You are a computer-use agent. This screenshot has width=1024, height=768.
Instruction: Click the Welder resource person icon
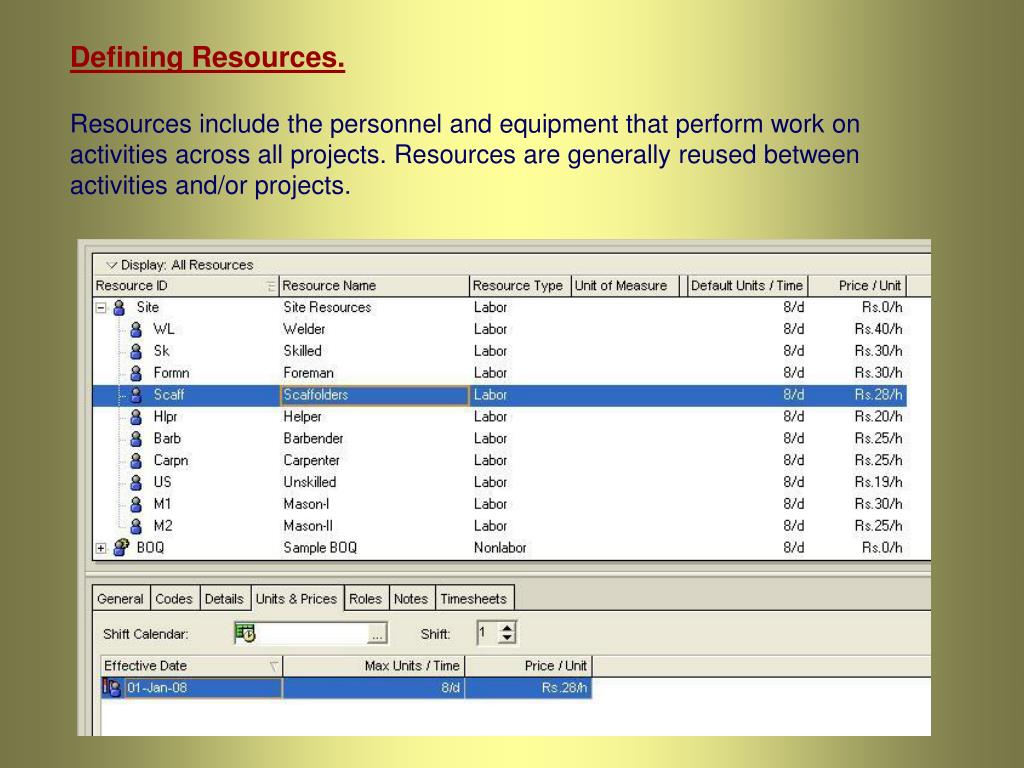(136, 329)
